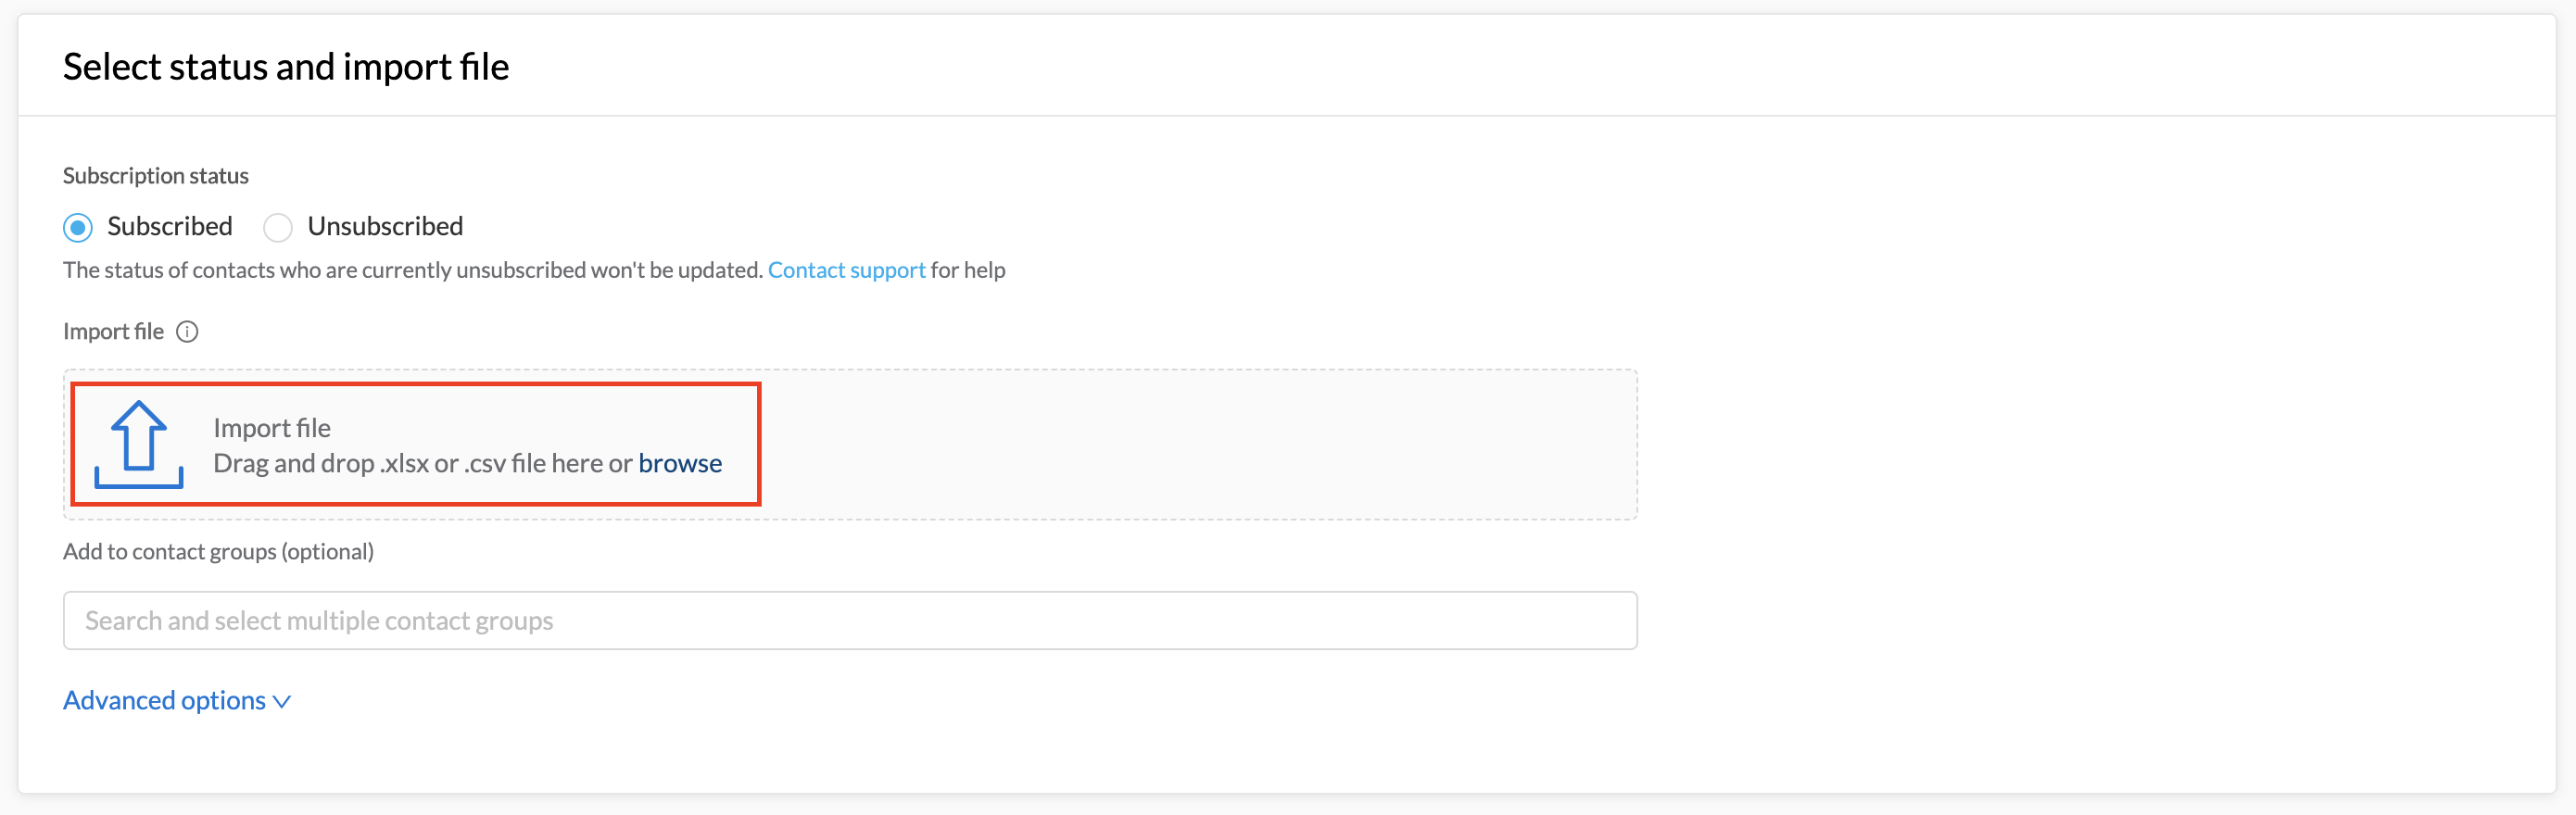This screenshot has width=2576, height=815.
Task: Click the Select status and import file heading
Action: click(286, 66)
